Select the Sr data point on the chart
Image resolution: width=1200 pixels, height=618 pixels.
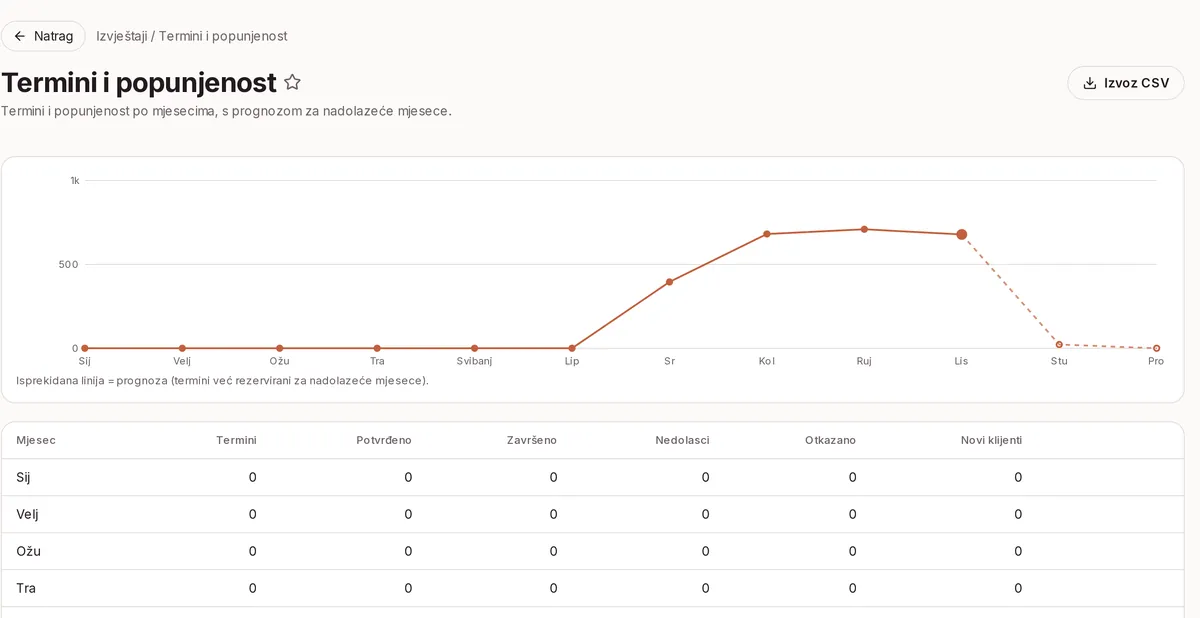click(x=669, y=282)
